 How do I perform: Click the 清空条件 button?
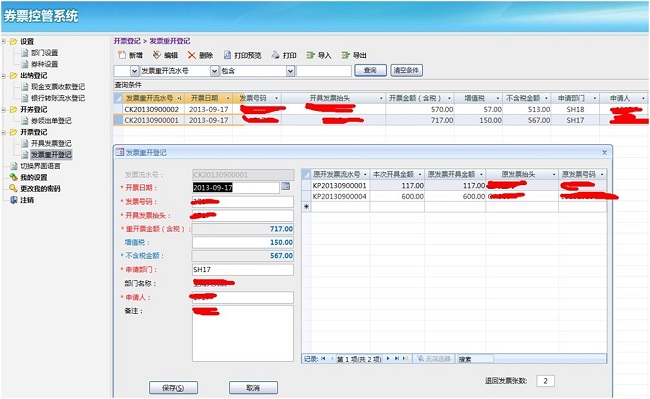tap(406, 70)
